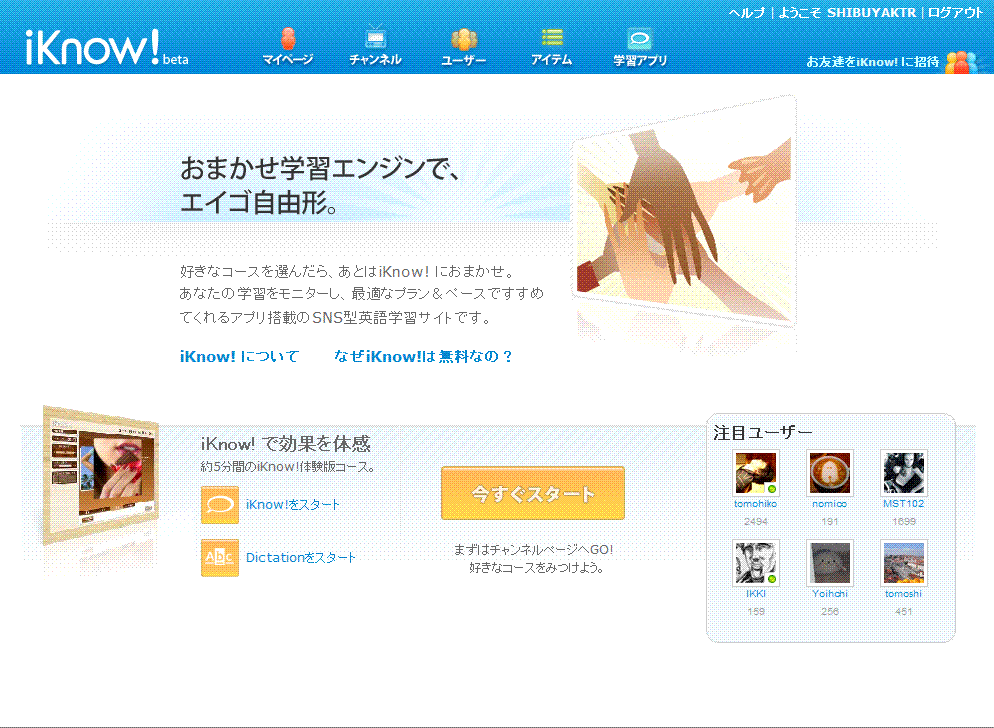Click the おまかせ学習エンジンで headline
The width and height of the screenshot is (994, 728).
tap(320, 168)
